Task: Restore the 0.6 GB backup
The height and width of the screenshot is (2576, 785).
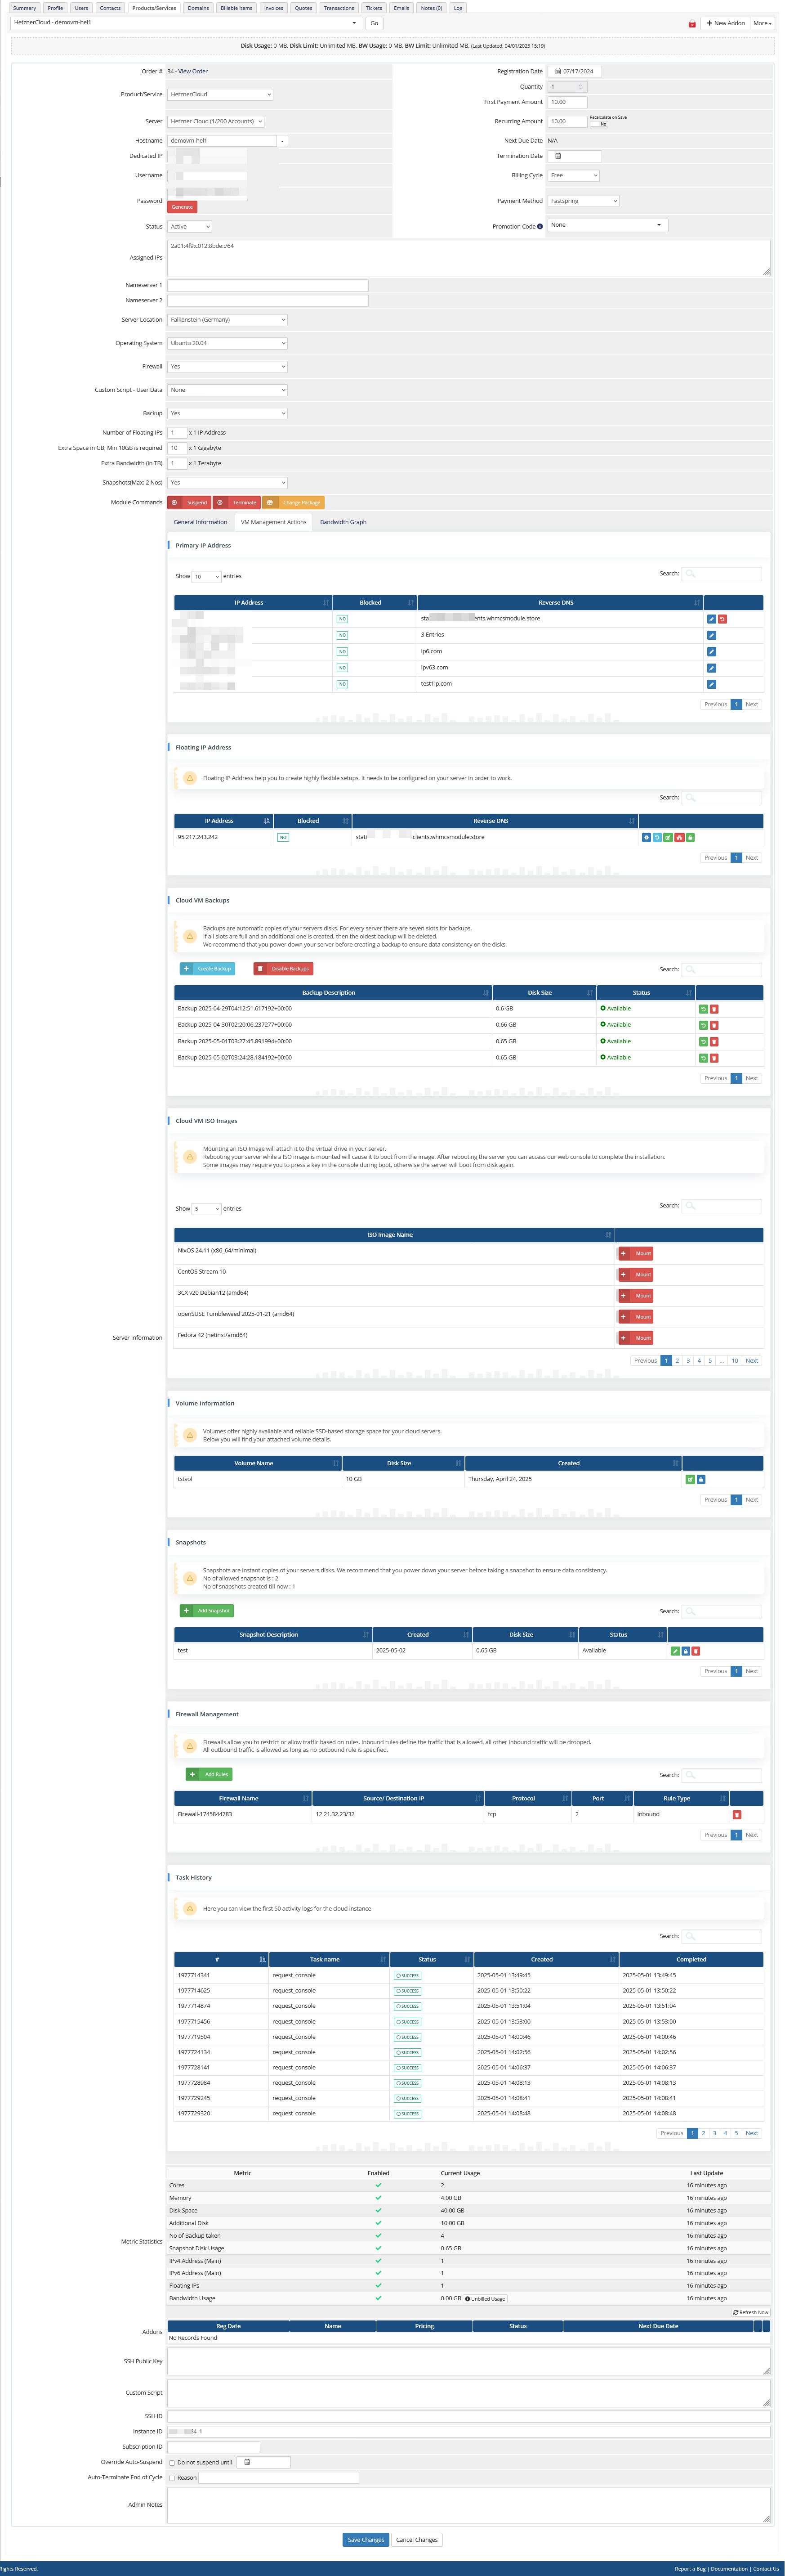Action: point(703,1009)
